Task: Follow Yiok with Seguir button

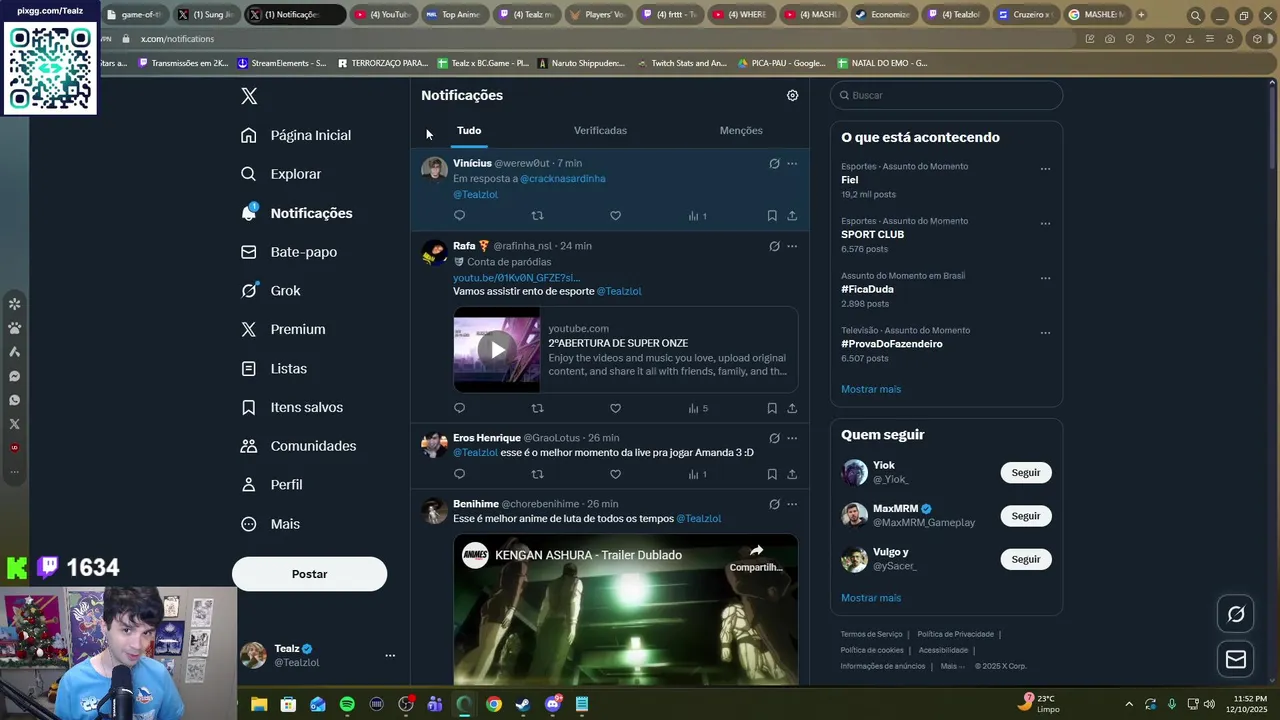Action: click(1026, 473)
